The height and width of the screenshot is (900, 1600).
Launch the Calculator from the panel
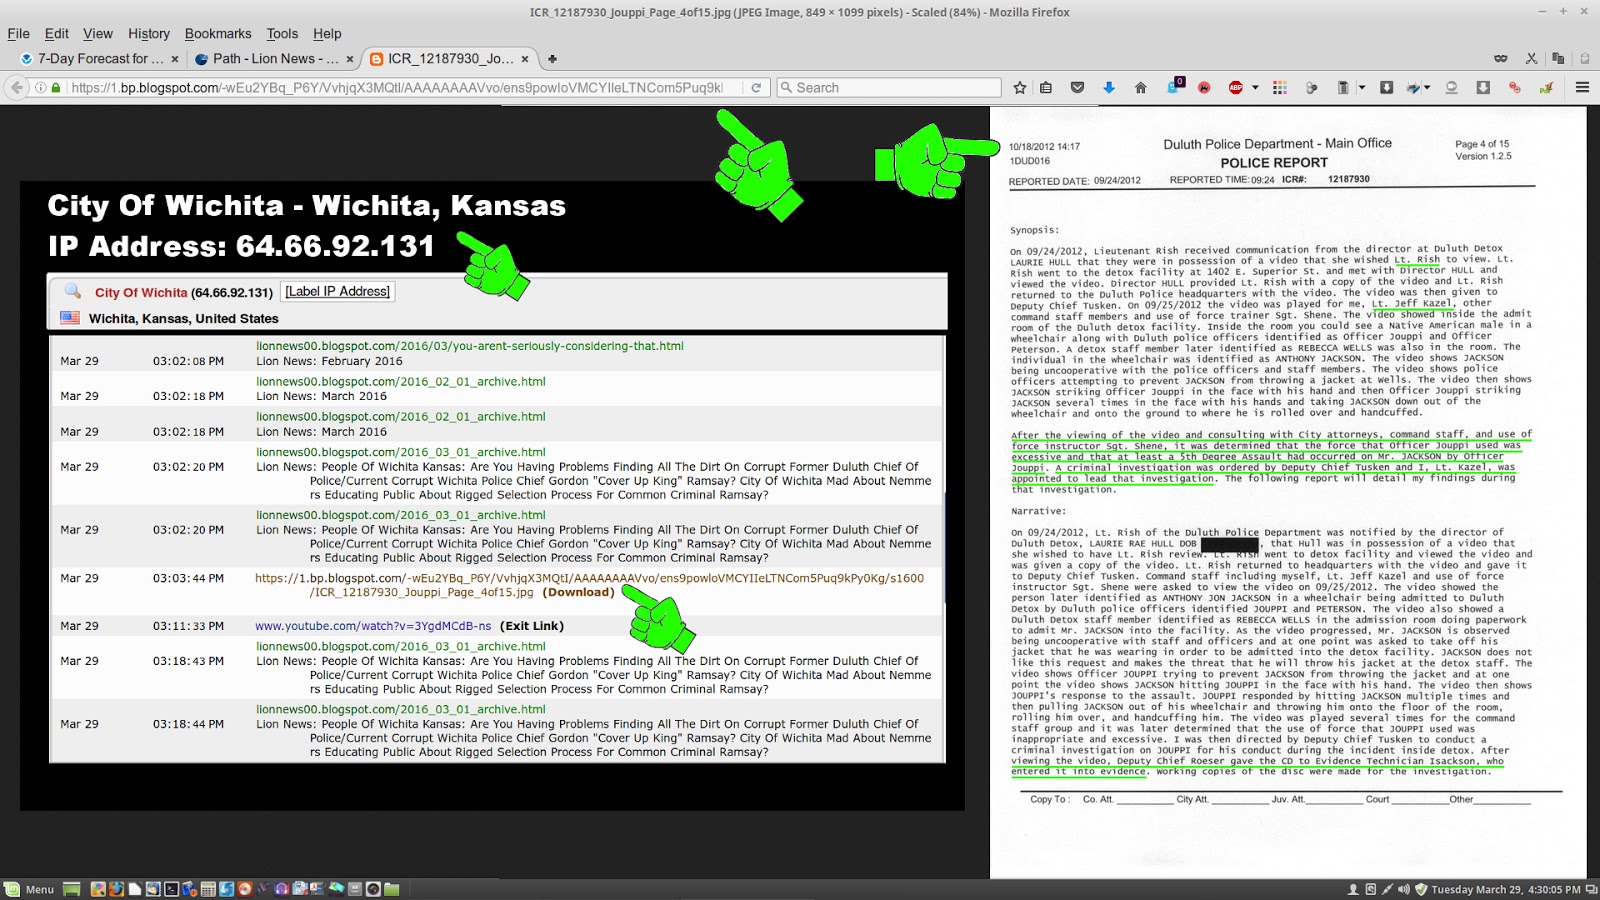pos(208,889)
